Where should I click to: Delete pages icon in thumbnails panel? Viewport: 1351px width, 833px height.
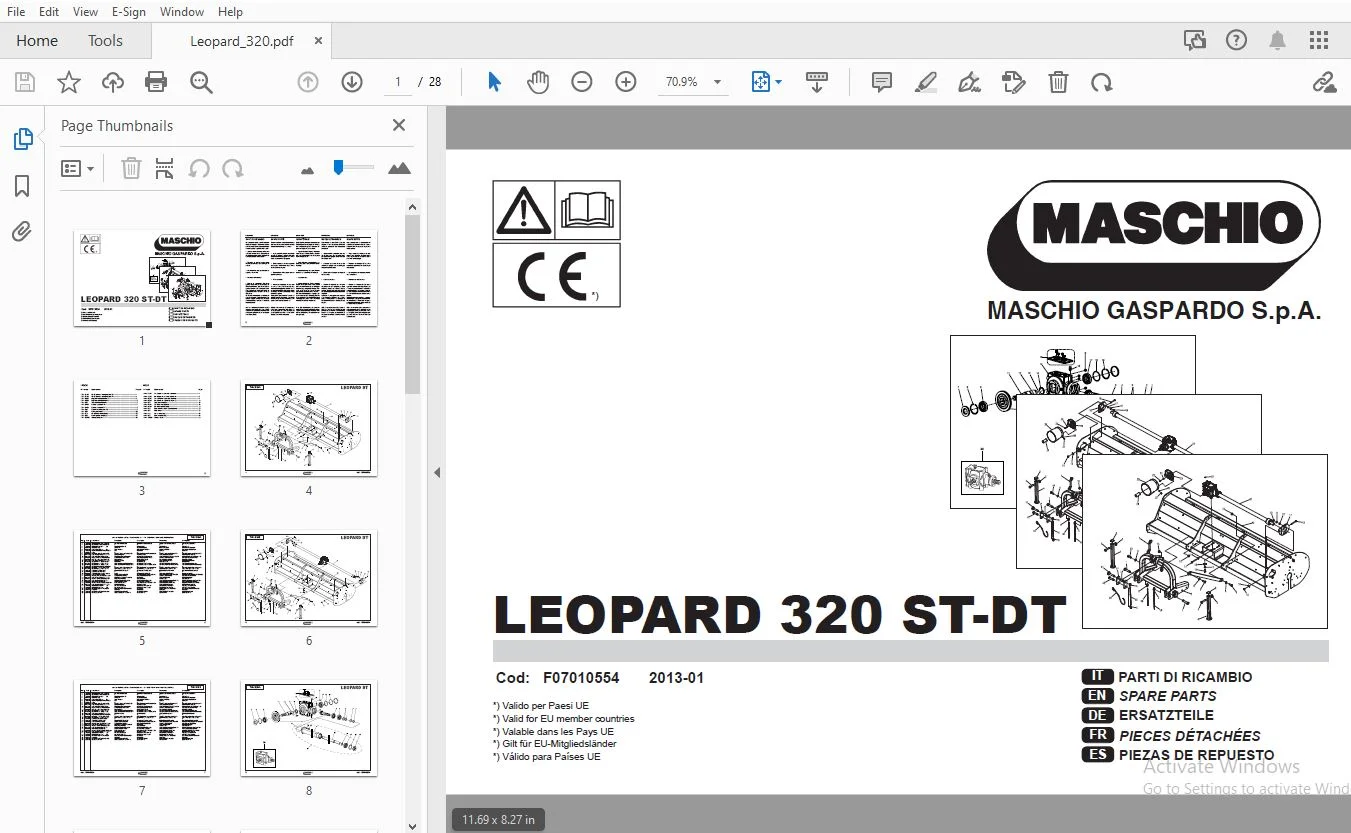pos(131,169)
